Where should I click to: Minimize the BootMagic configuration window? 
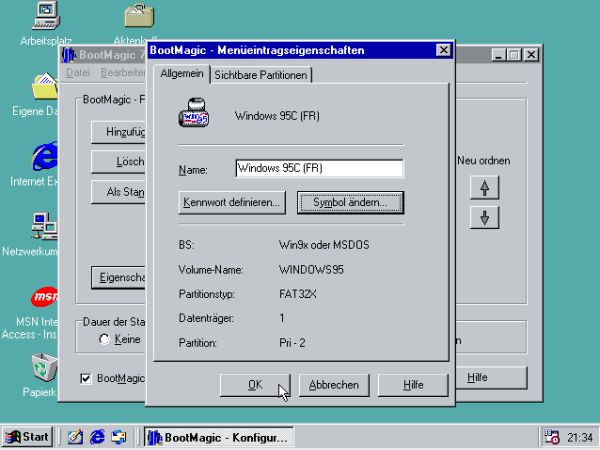pos(498,55)
